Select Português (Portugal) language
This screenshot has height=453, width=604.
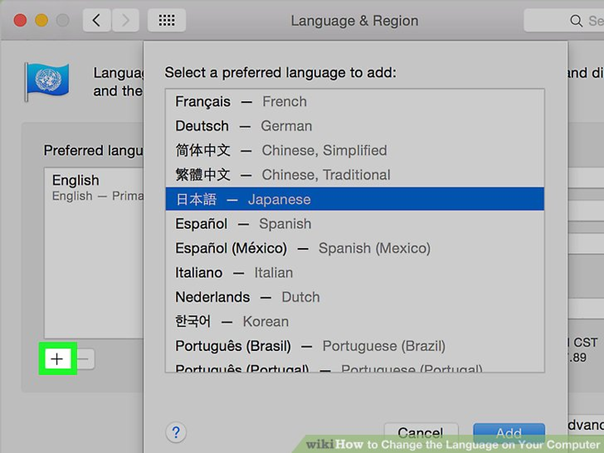(355, 367)
